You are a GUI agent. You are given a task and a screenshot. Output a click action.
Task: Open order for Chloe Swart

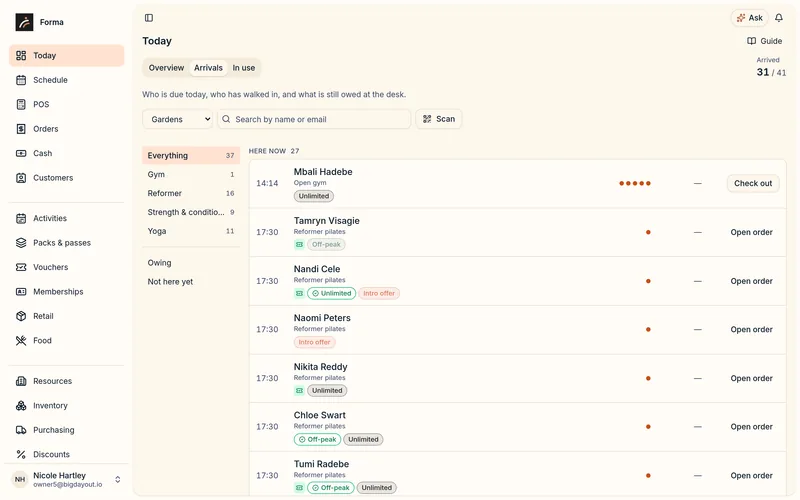(751, 427)
